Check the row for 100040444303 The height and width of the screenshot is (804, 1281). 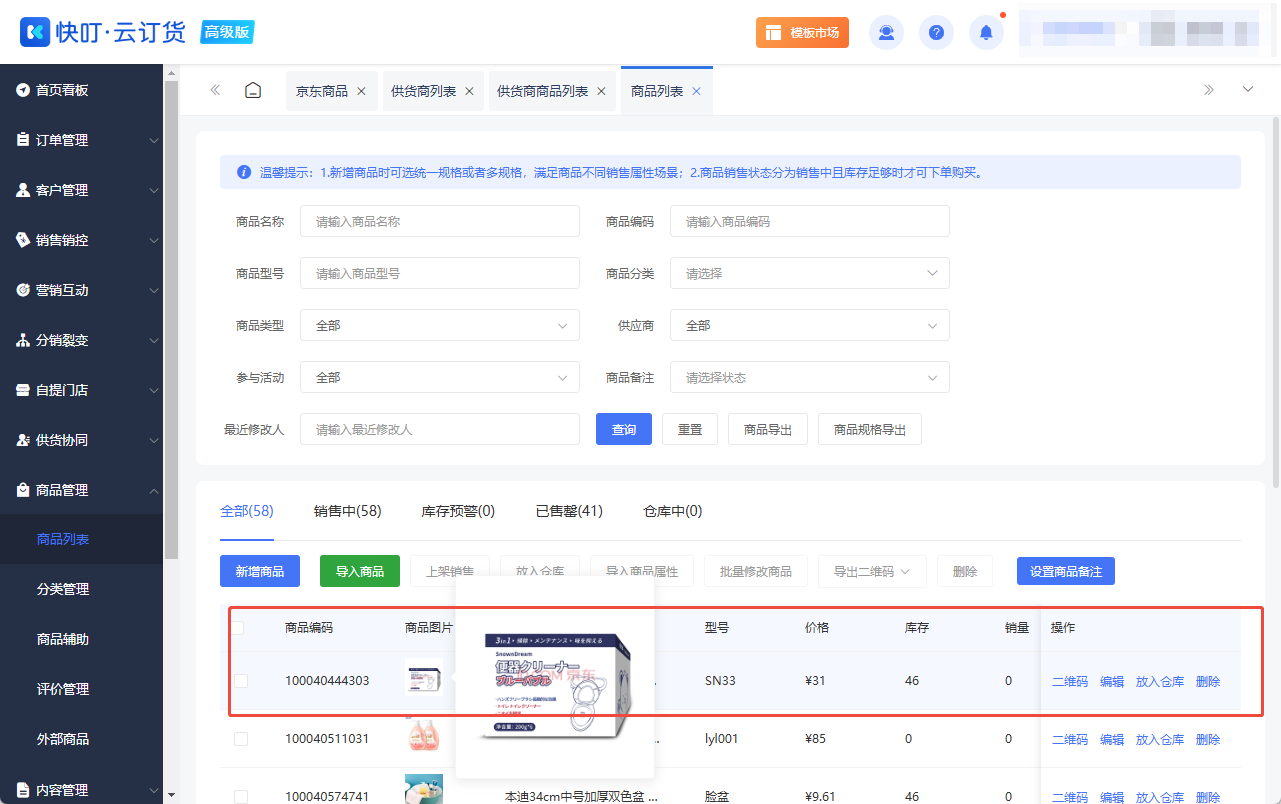click(241, 681)
